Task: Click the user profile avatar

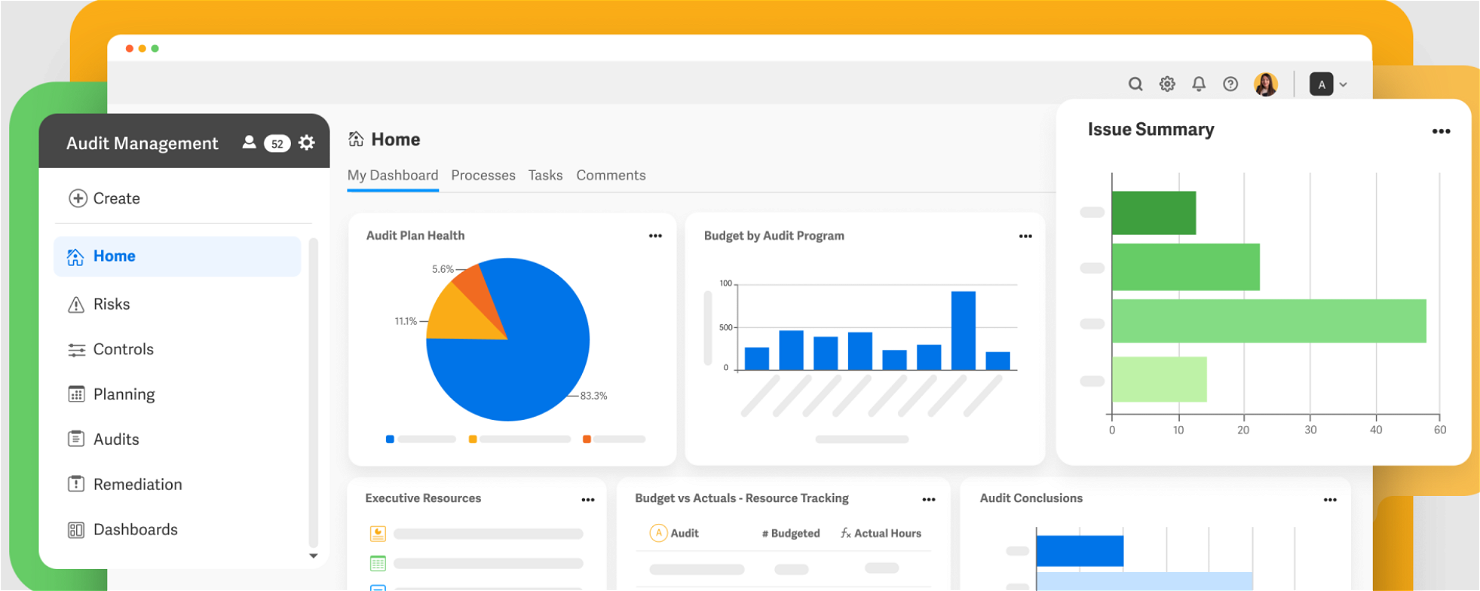Action: point(1265,84)
